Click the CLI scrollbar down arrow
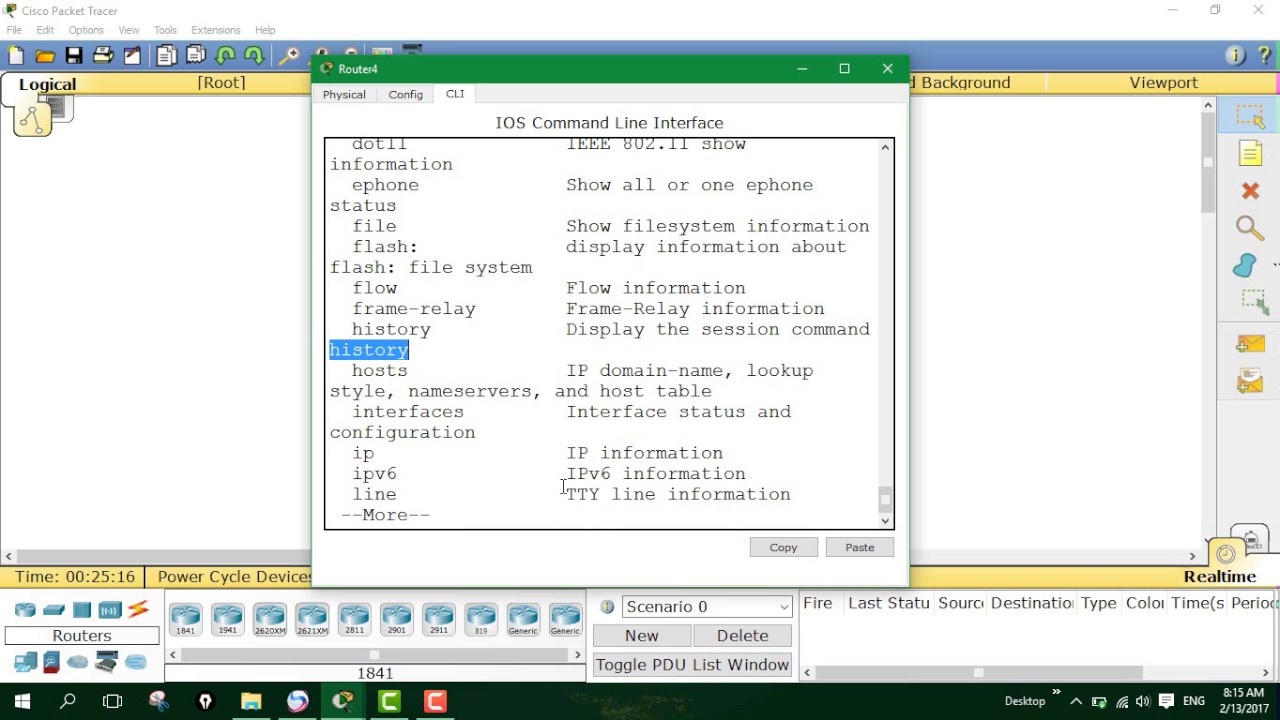 click(885, 520)
